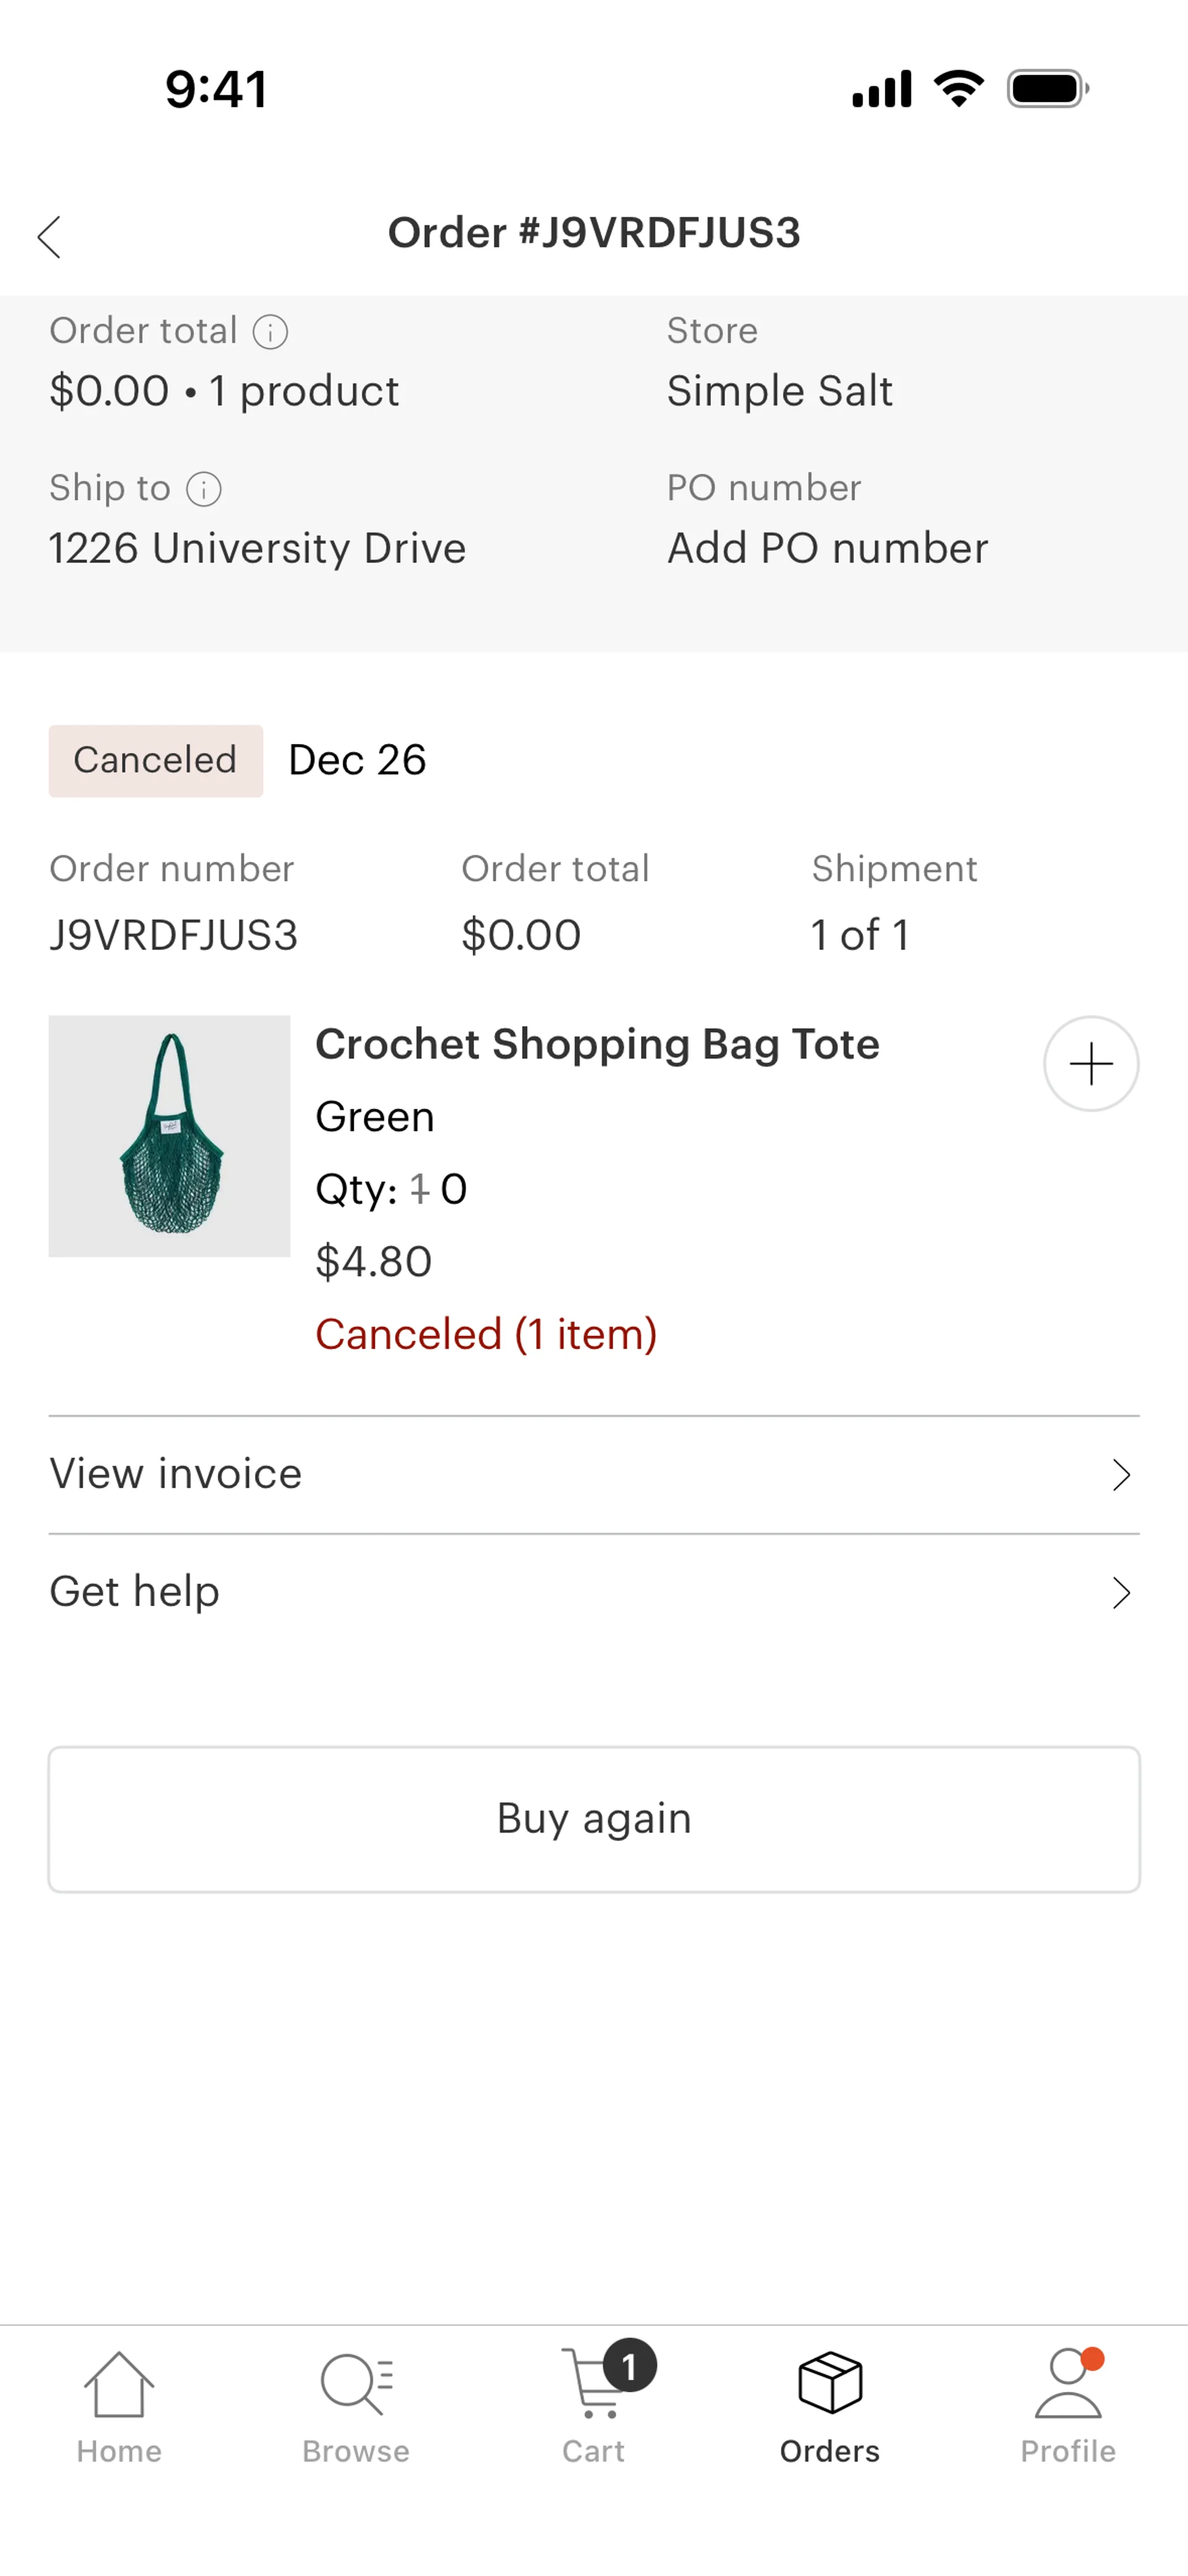This screenshot has width=1188, height=2576.
Task: Open the green tote product thumbnail
Action: coord(170,1136)
